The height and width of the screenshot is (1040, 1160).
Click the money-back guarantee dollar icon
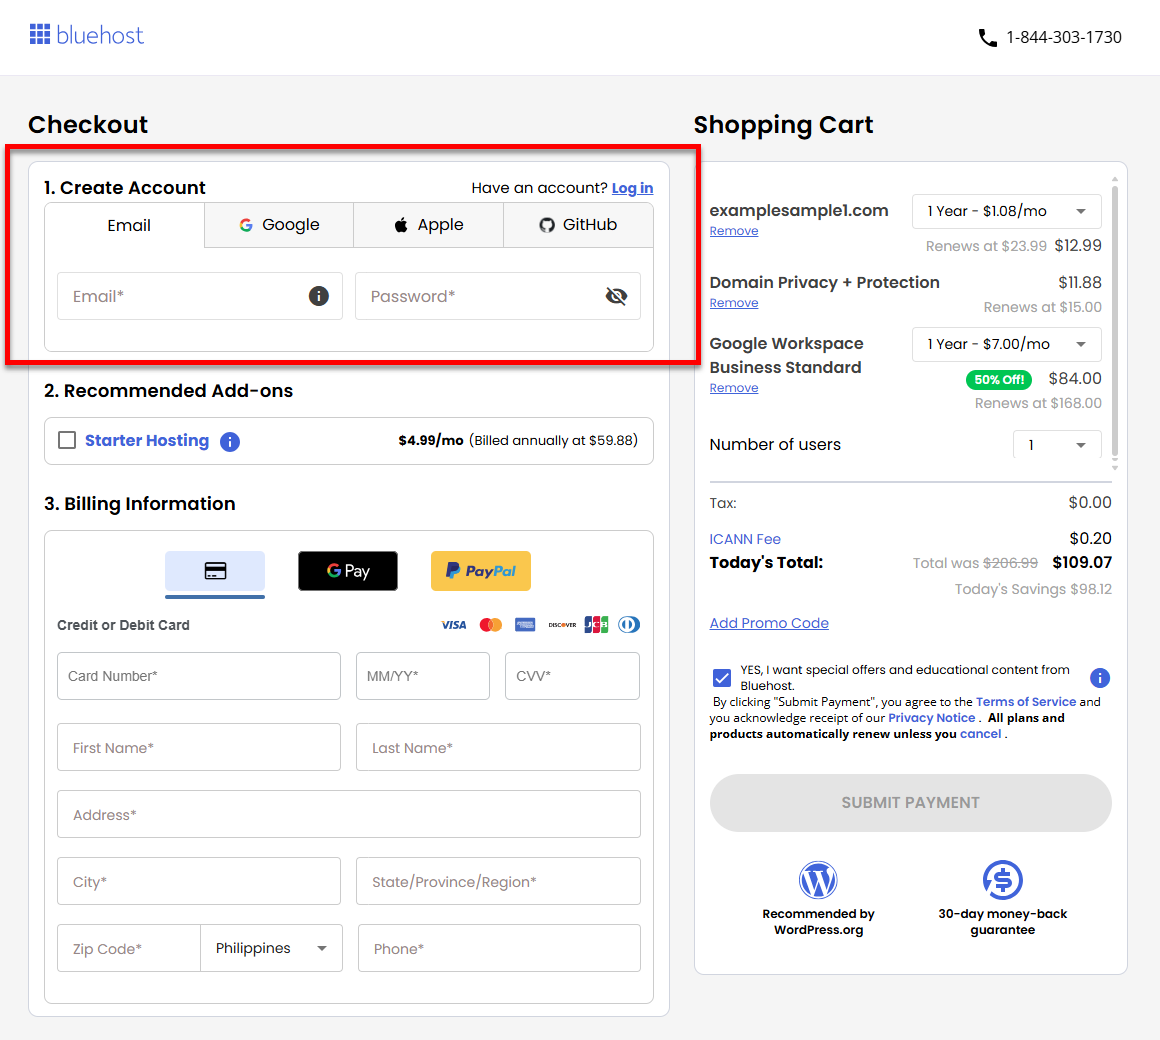pos(1002,880)
